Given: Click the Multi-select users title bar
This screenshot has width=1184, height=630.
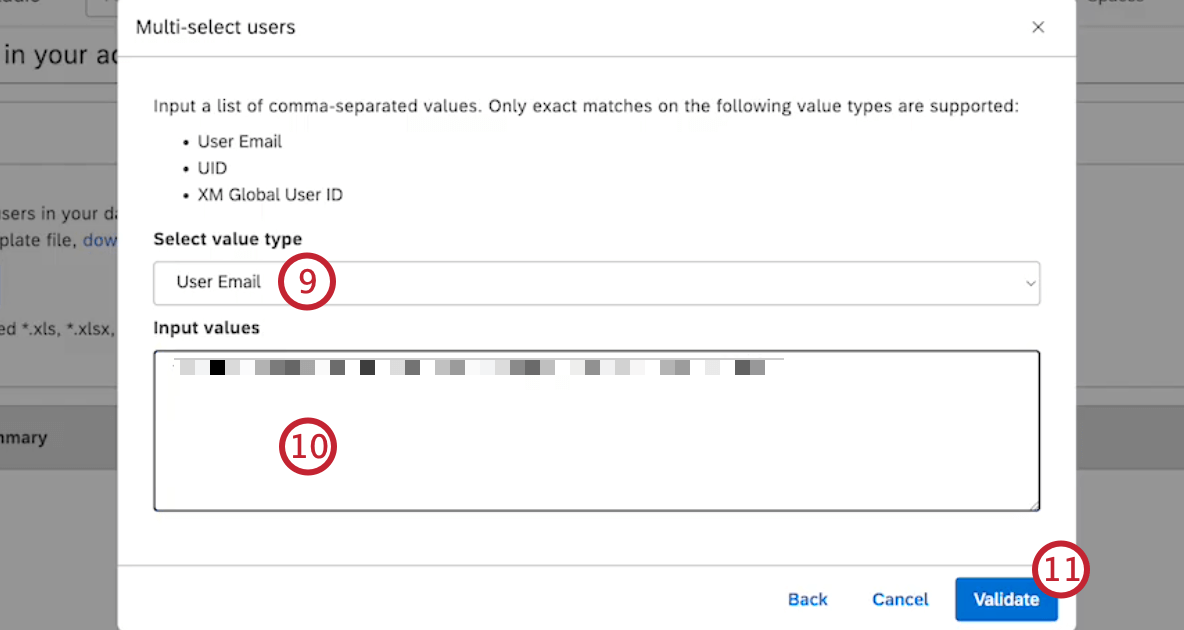Looking at the screenshot, I should point(215,27).
